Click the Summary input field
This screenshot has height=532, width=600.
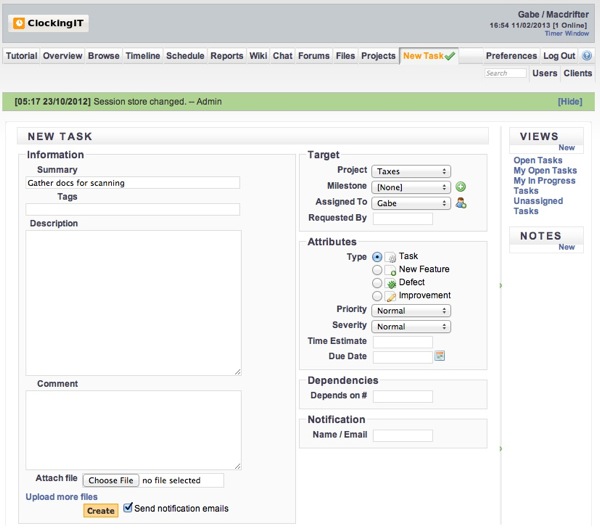pyautogui.click(x=132, y=183)
